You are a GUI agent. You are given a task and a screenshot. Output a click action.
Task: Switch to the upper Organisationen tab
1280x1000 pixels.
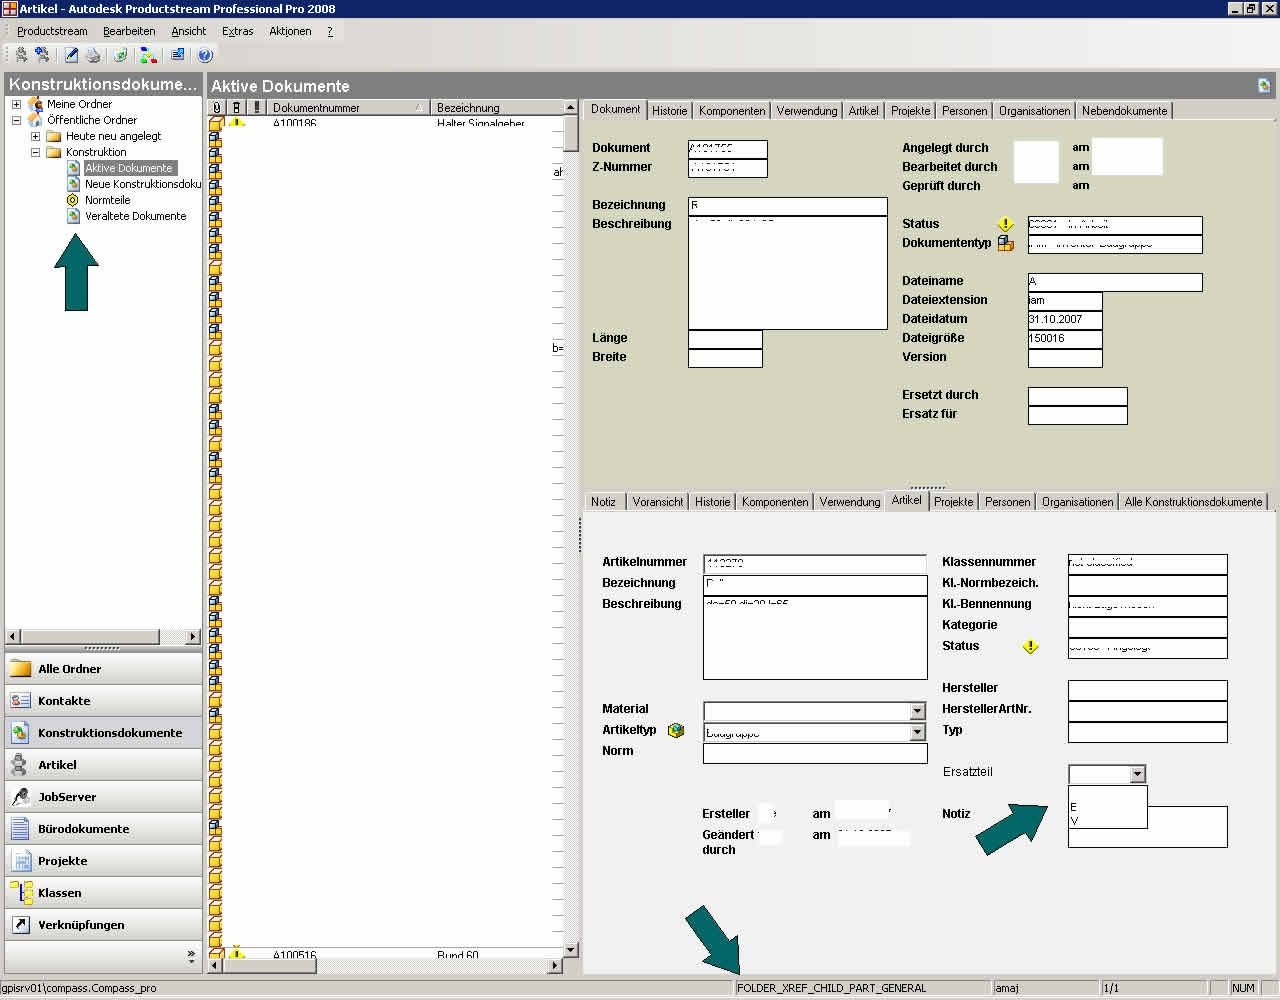click(1034, 111)
